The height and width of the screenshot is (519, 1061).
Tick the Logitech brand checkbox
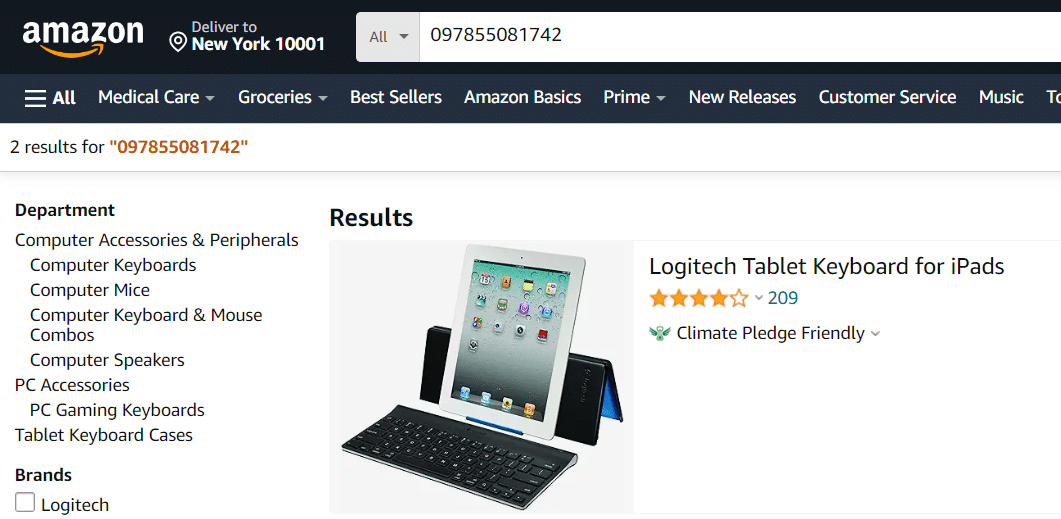point(25,502)
